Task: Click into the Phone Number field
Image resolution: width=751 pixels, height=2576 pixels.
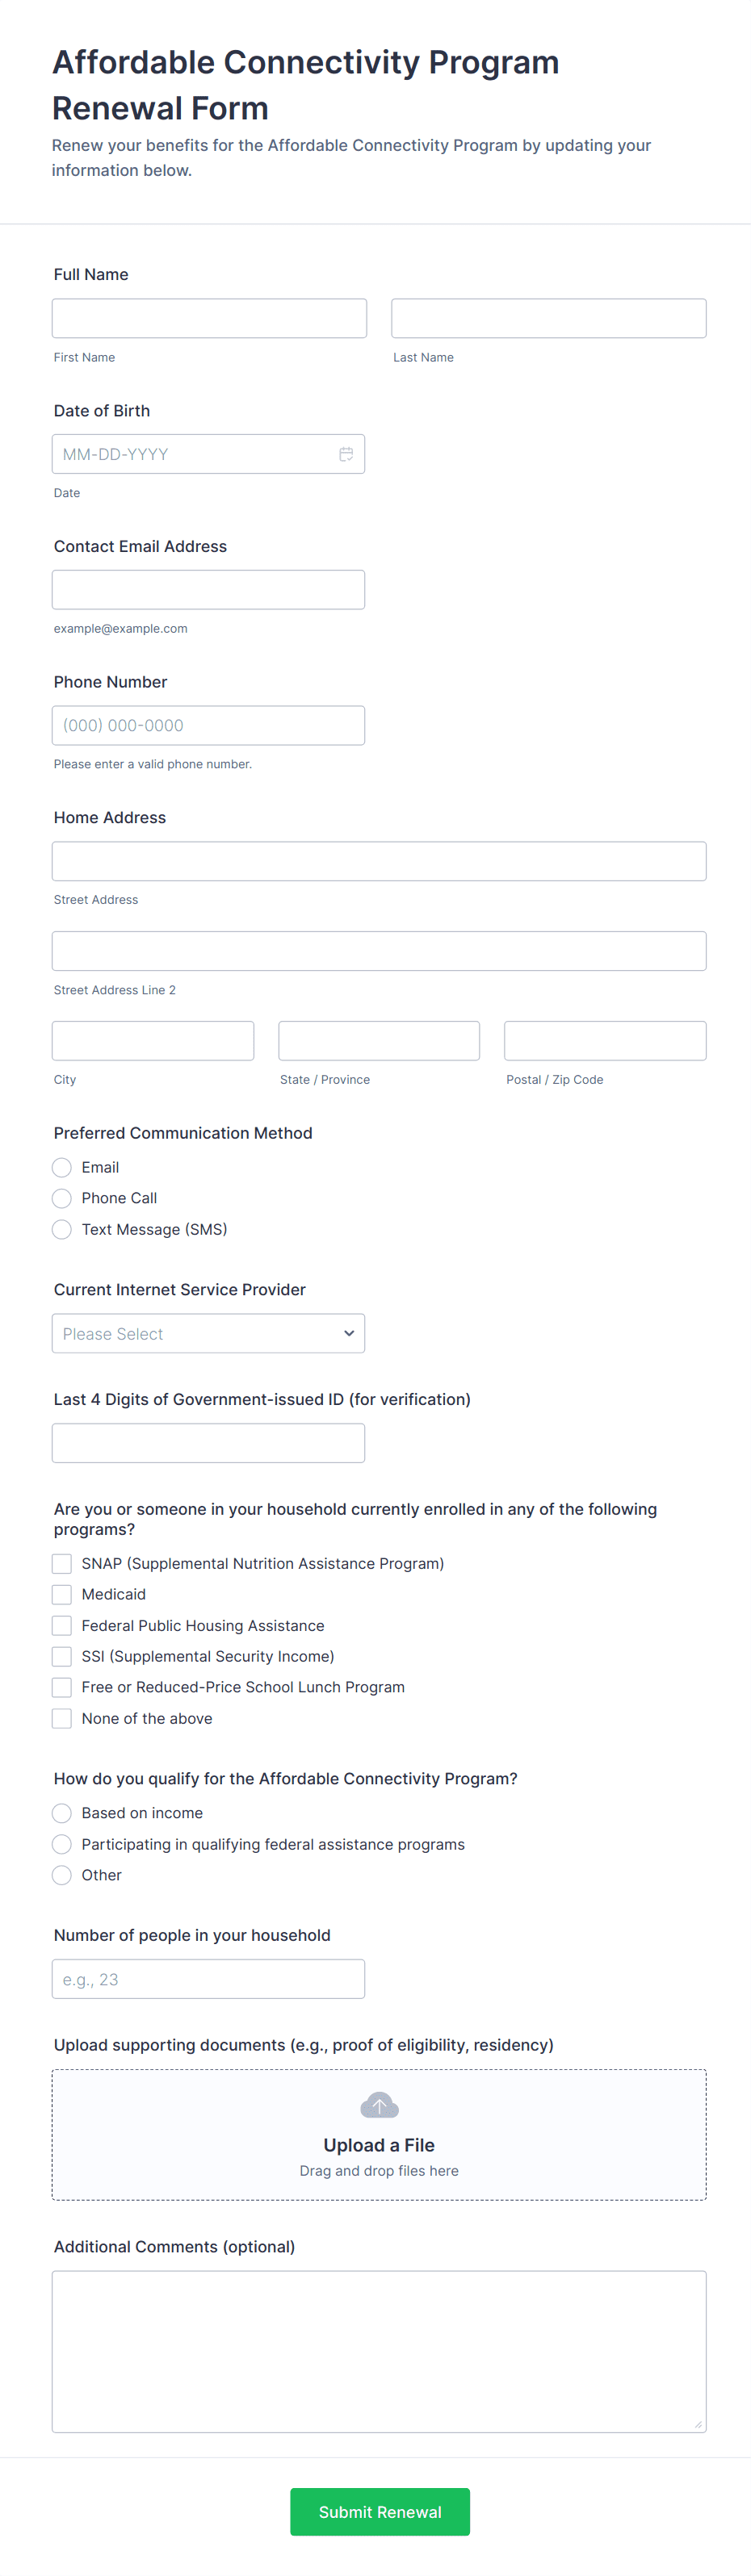Action: [x=208, y=725]
